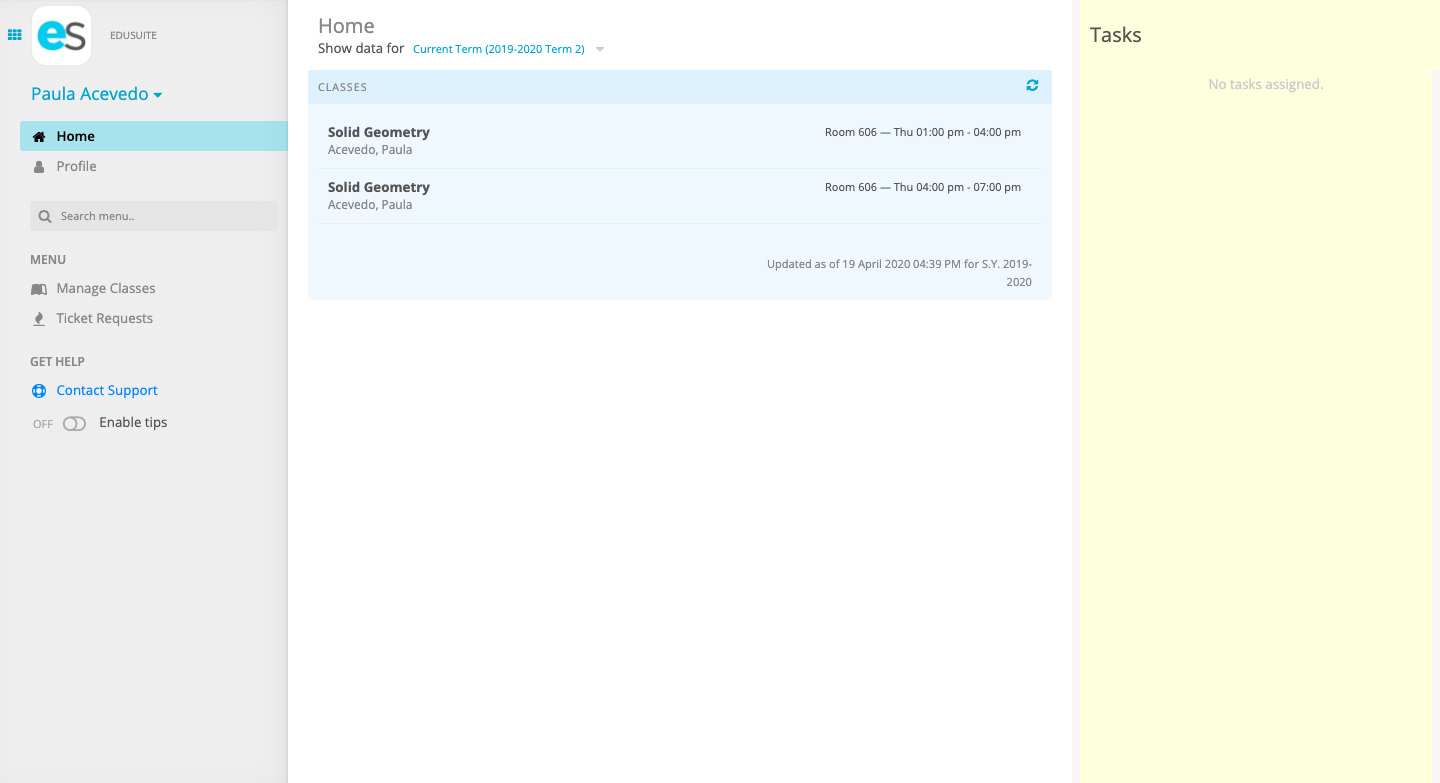Click the MENU section label

(x=48, y=259)
